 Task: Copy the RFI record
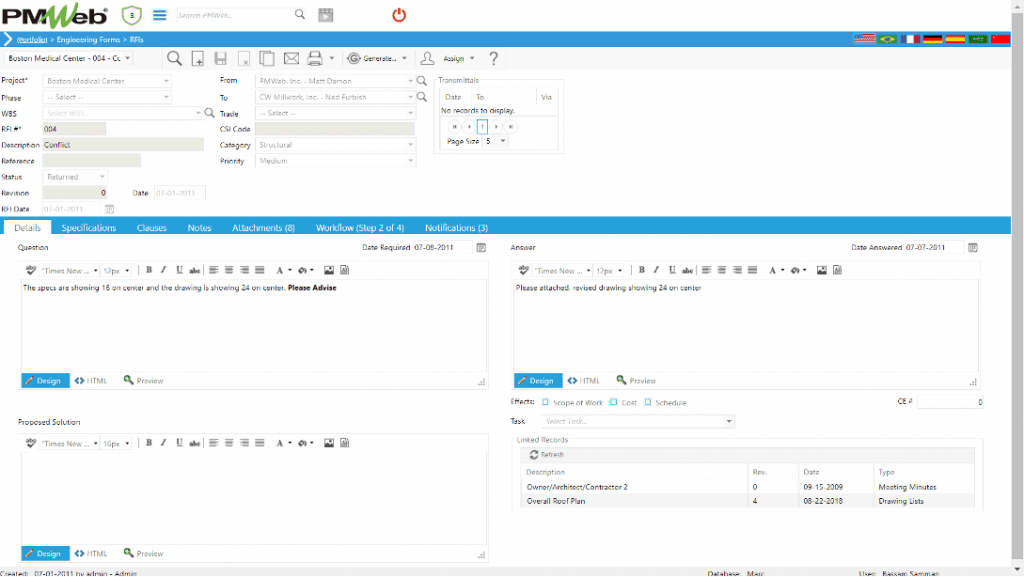click(x=266, y=58)
